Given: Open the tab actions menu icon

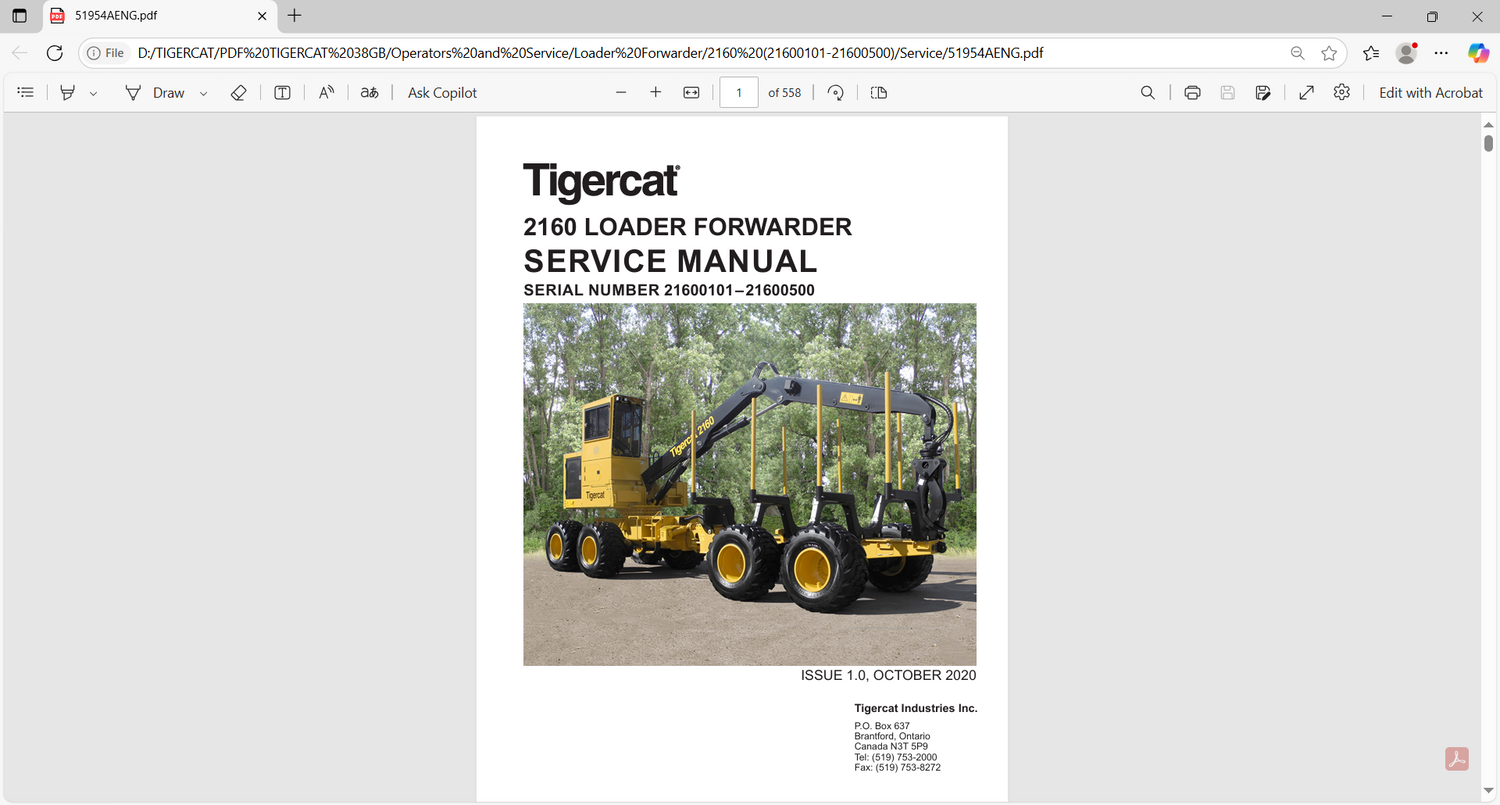Looking at the screenshot, I should pyautogui.click(x=20, y=16).
